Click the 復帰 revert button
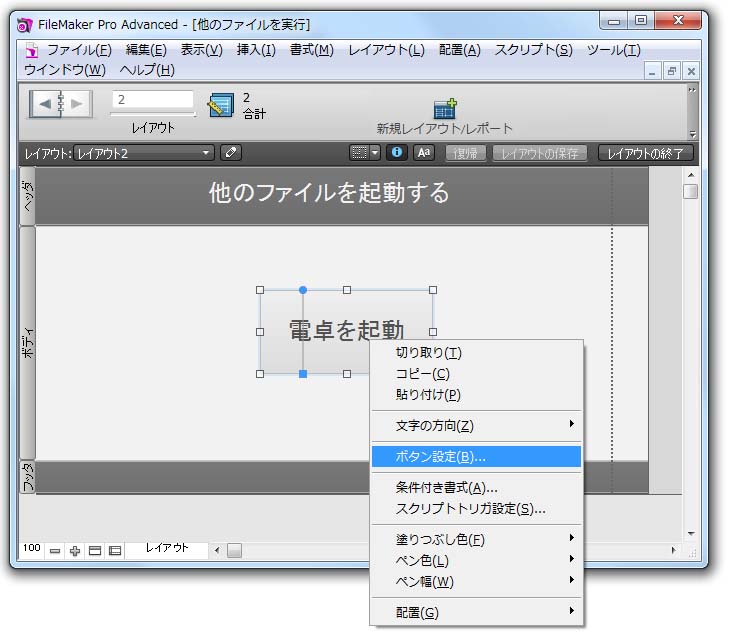Screen dimensions: 729x635 tap(465, 153)
